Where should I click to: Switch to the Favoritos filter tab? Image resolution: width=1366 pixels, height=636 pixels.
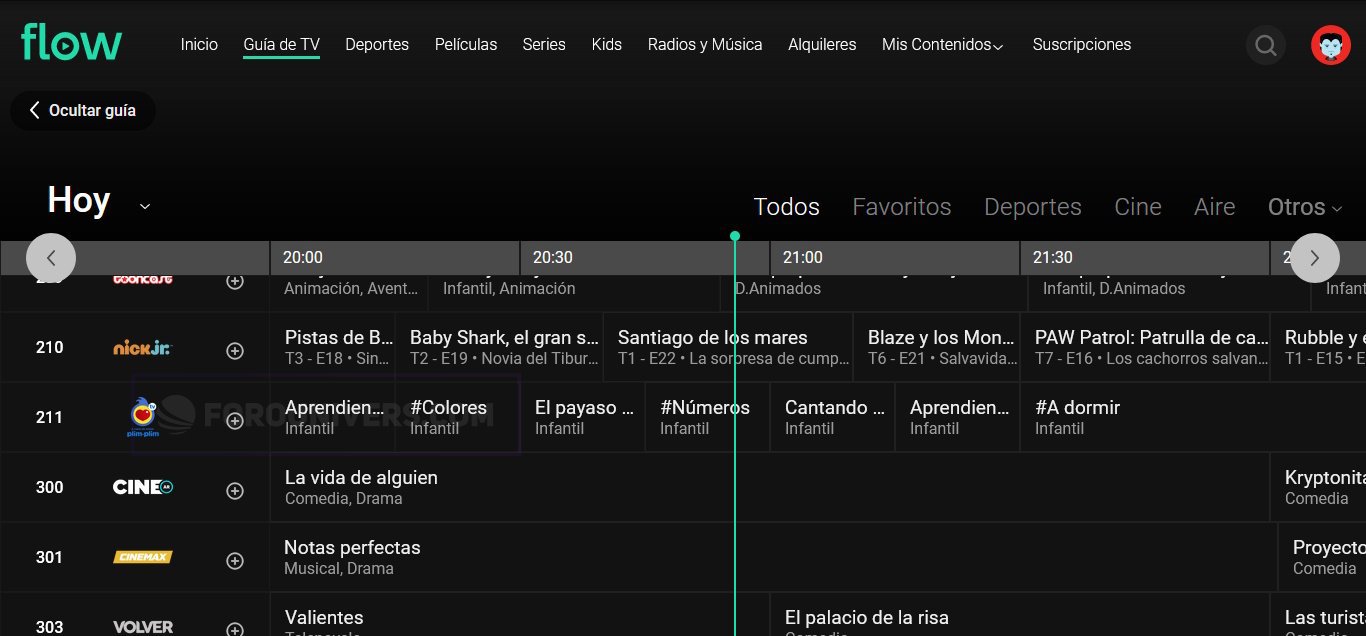pyautogui.click(x=901, y=207)
